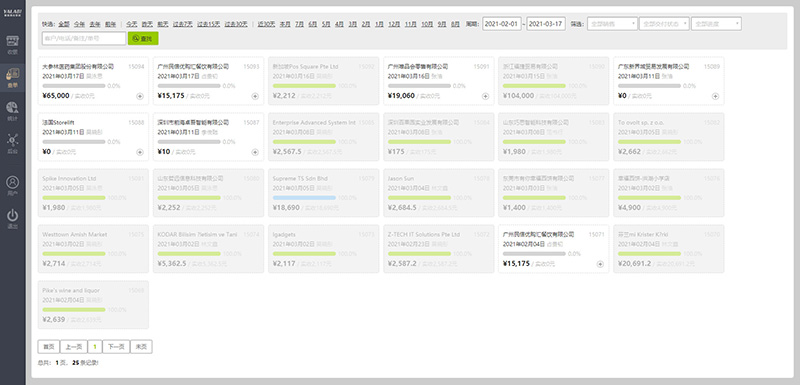Click the start date field 2021-02-01
Image resolution: width=800 pixels, height=385 pixels.
coord(502,24)
